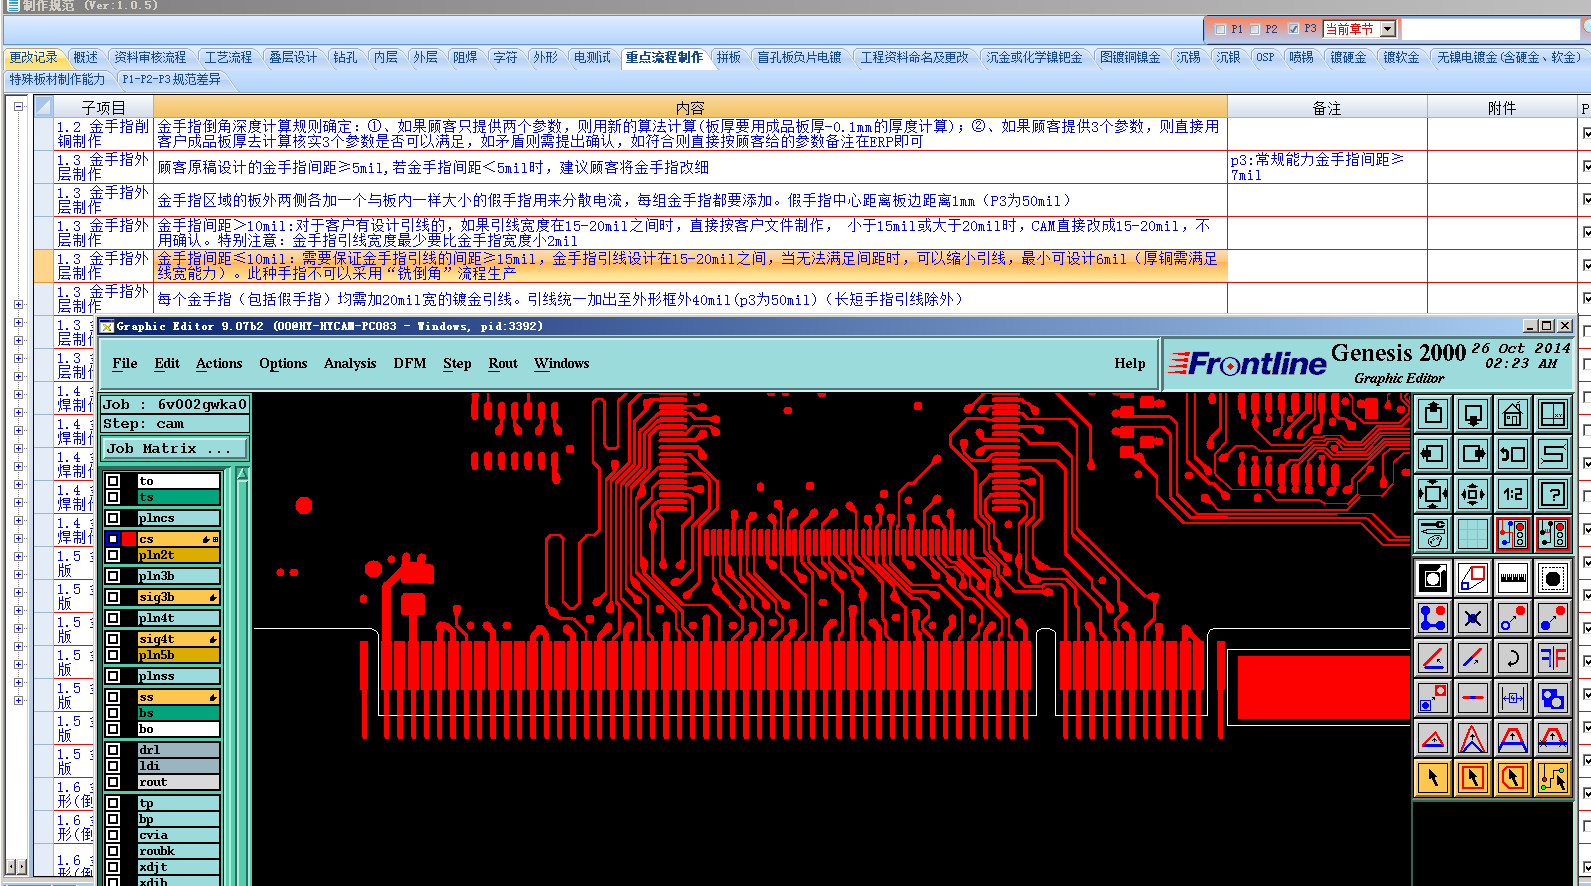Select the polygon area select tool

pos(1513,778)
